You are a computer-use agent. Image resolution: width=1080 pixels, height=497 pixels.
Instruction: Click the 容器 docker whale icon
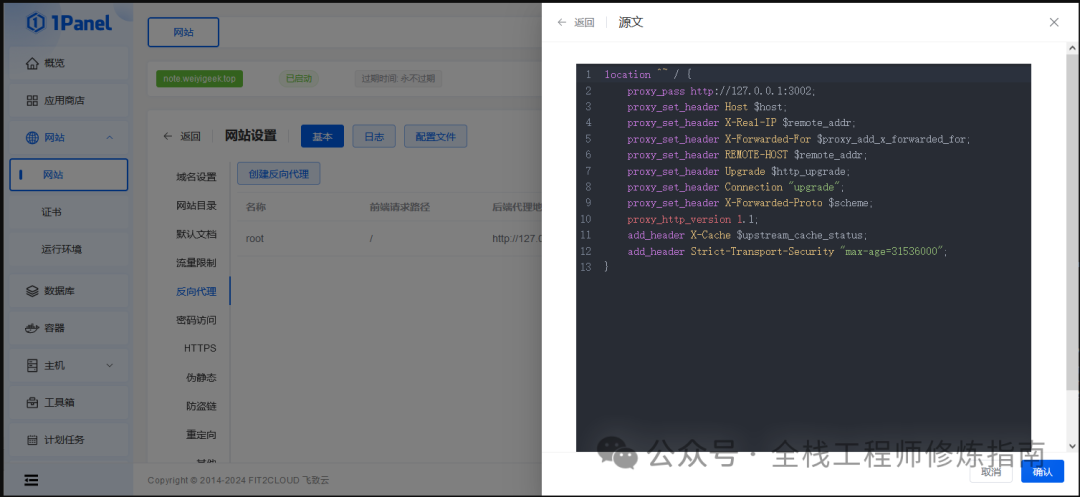(32, 328)
